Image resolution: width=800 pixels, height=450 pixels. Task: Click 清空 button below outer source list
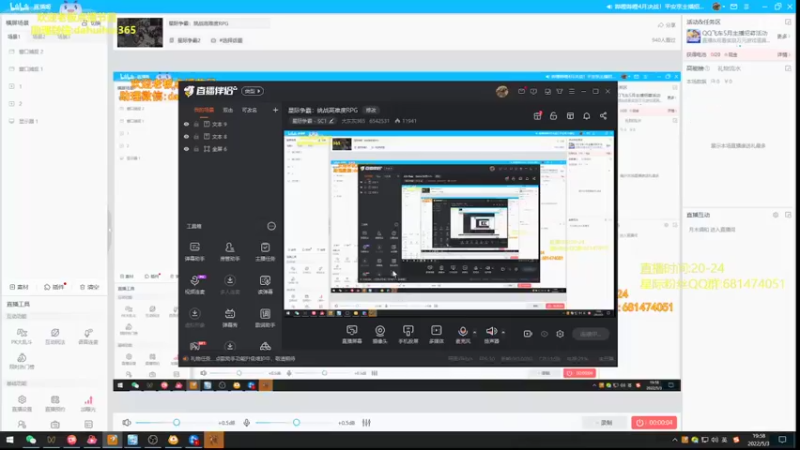click(89, 287)
